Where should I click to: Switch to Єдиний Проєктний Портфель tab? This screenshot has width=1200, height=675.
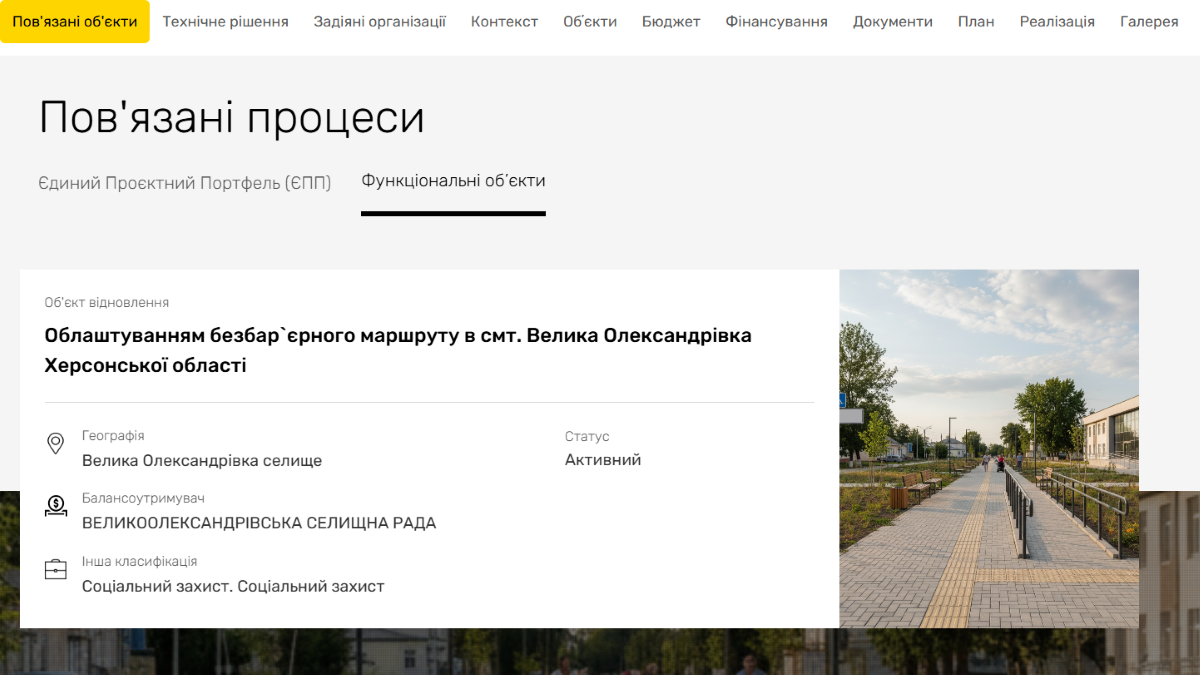pyautogui.click(x=185, y=183)
